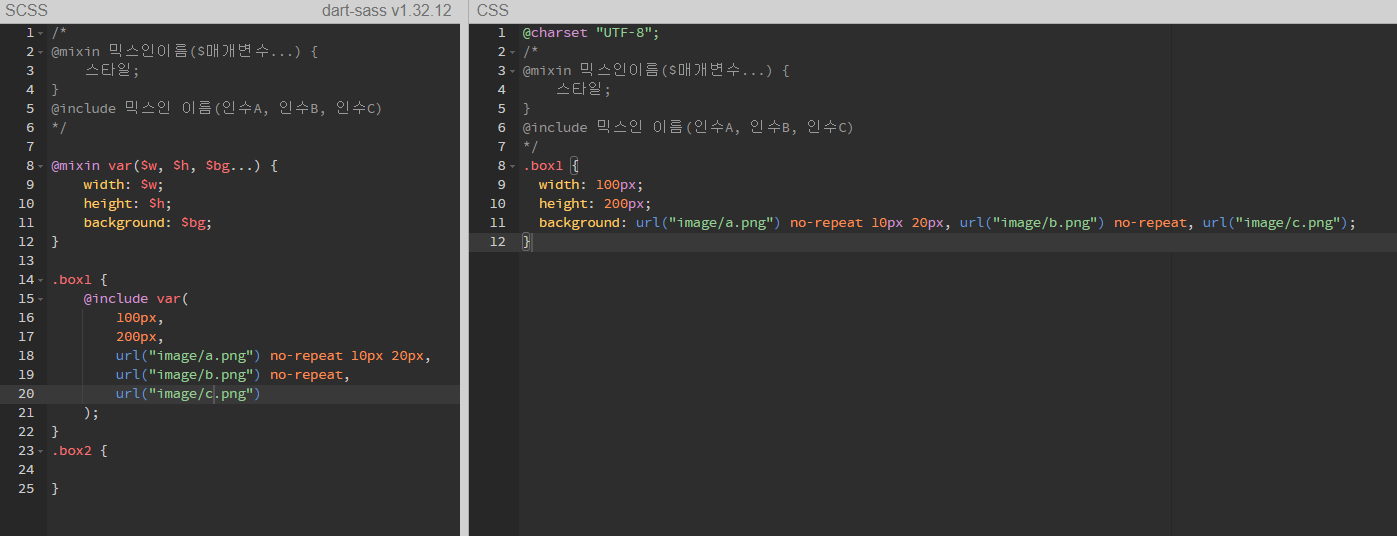Click line number 24 in the SCSS gutter
The width and height of the screenshot is (1397, 536).
coord(26,470)
